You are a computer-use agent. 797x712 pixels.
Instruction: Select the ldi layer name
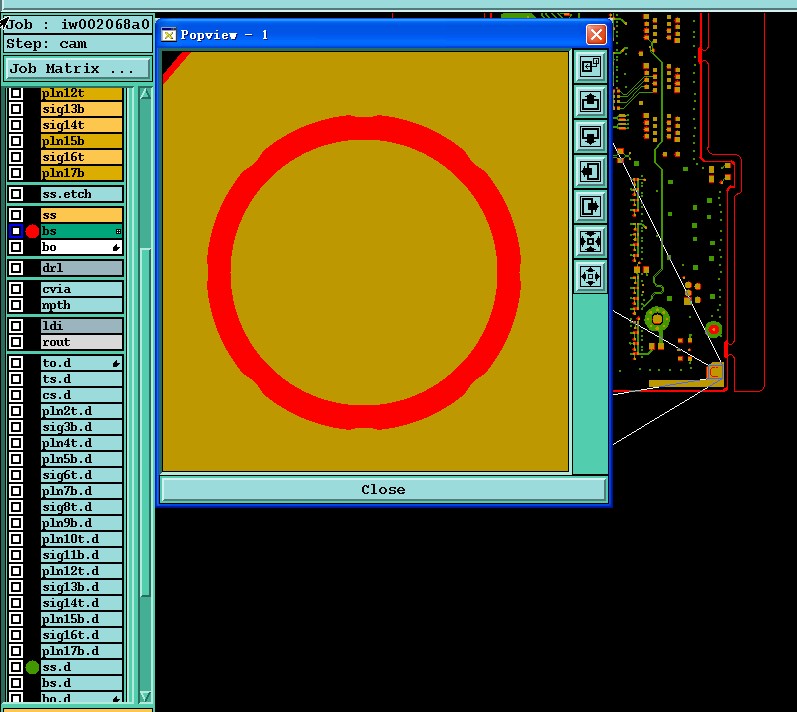[81, 326]
